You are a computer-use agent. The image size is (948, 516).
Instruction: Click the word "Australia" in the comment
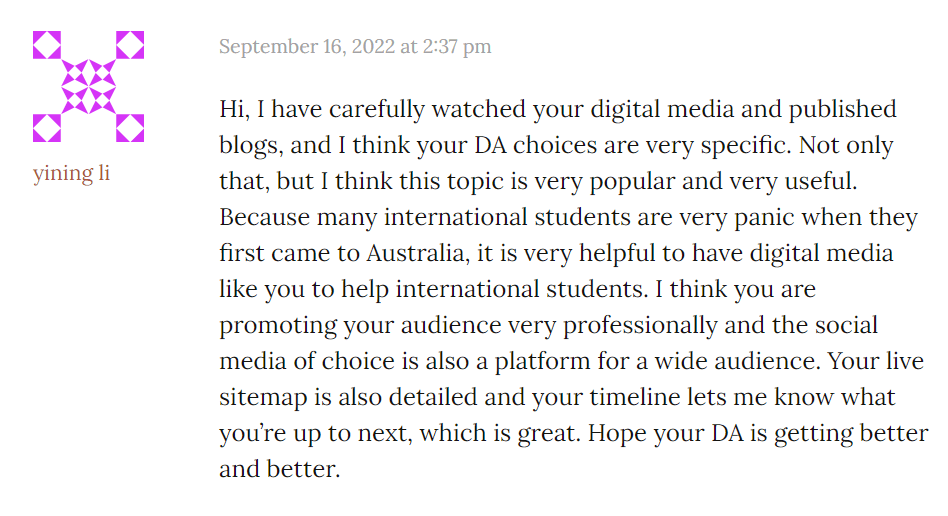tap(415, 253)
